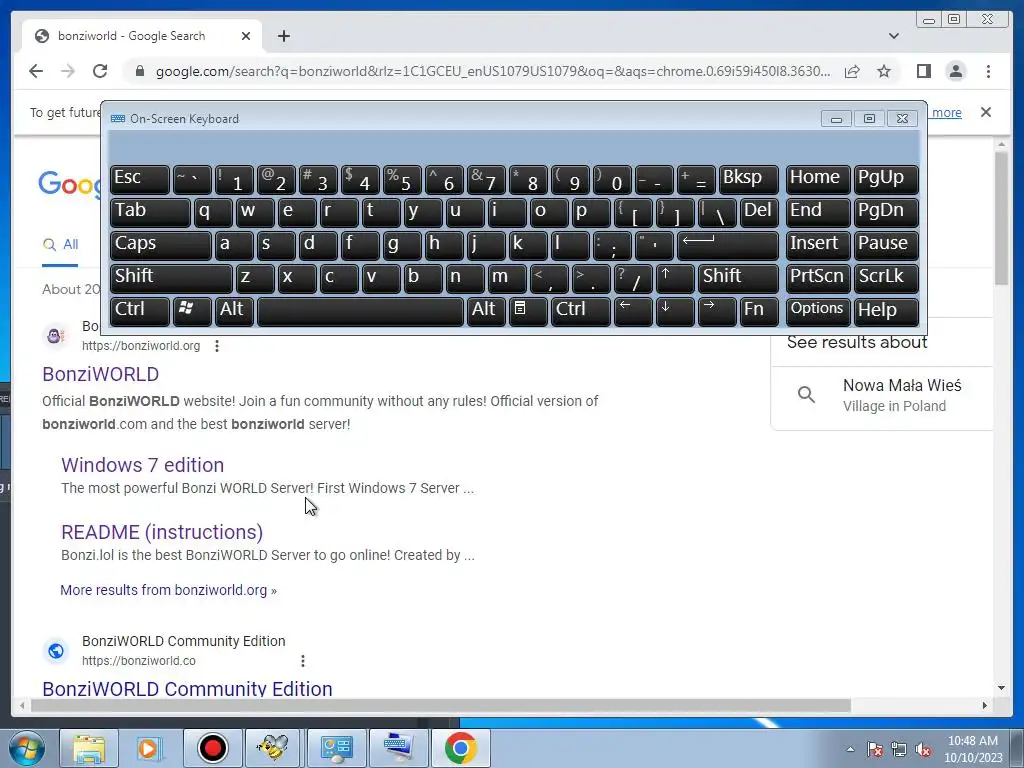This screenshot has height=768, width=1024.
Task: Open BonziWORLD Community Edition link
Action: coord(187,688)
